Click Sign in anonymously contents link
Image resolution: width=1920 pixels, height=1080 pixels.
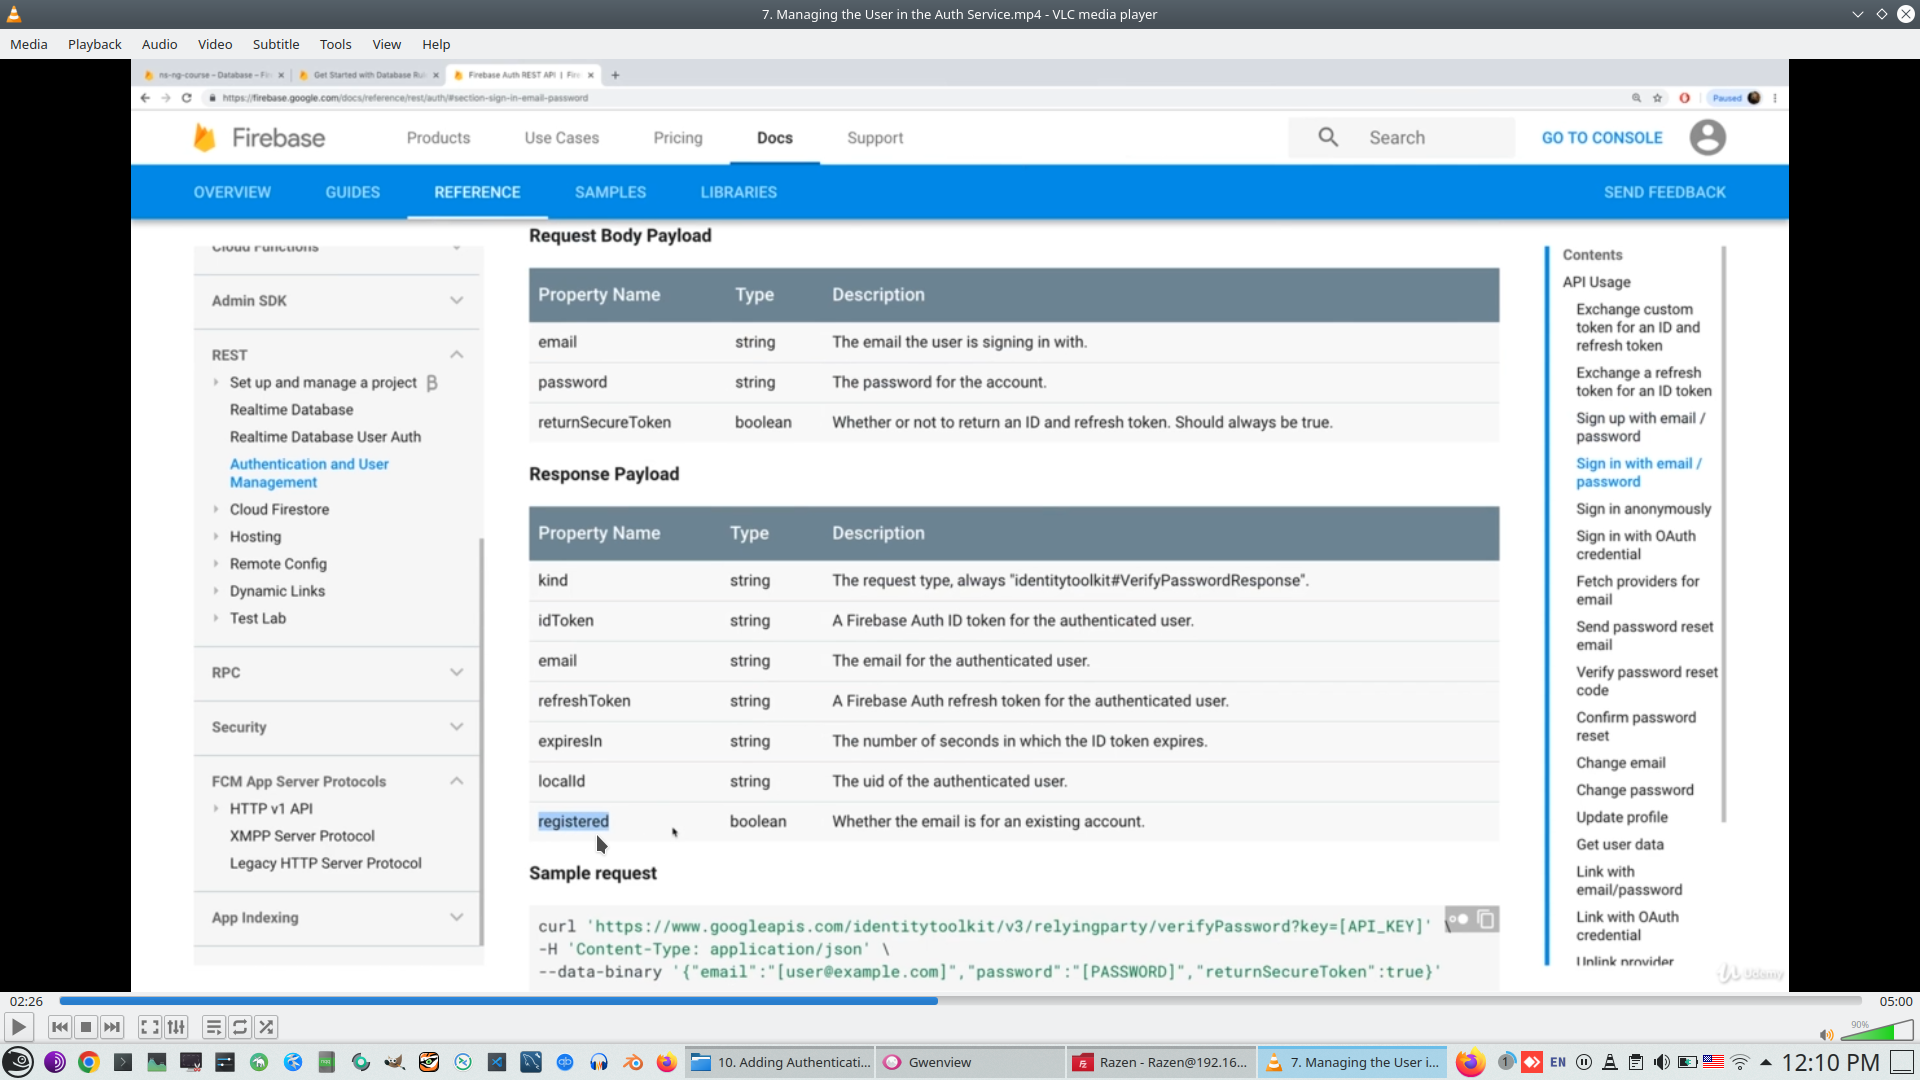tap(1643, 509)
